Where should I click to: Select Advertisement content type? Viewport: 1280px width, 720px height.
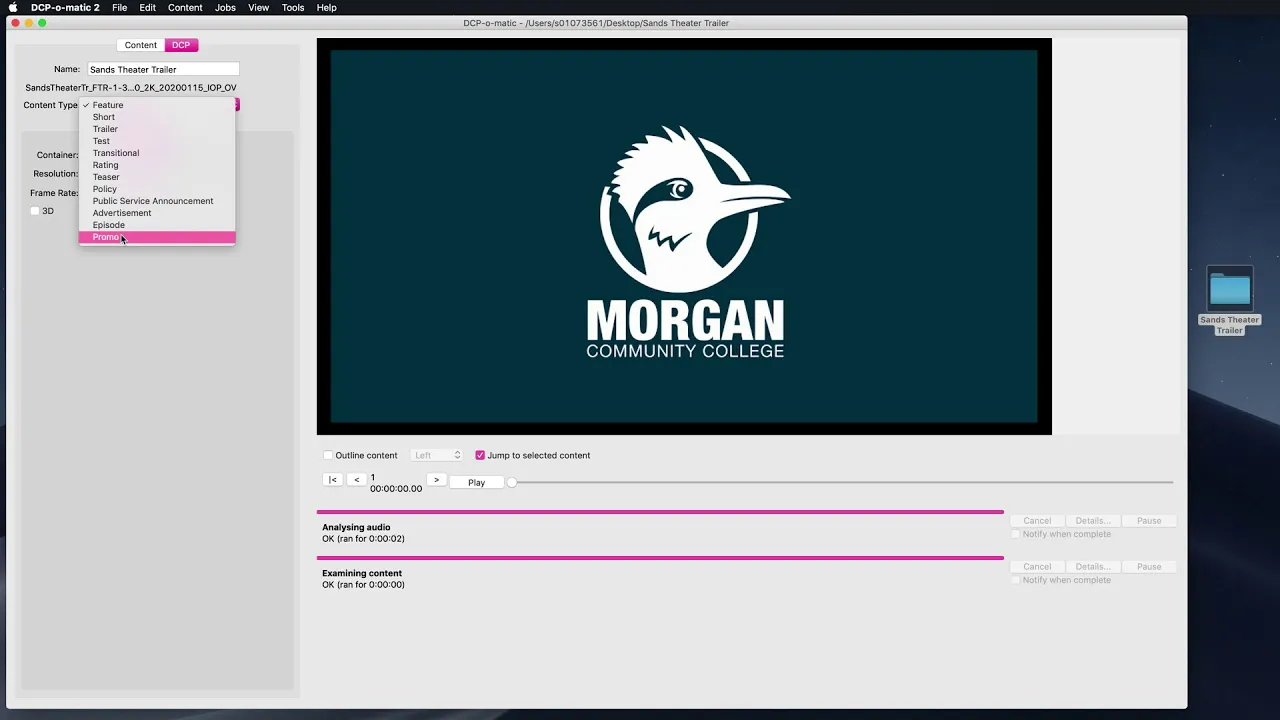[157, 213]
